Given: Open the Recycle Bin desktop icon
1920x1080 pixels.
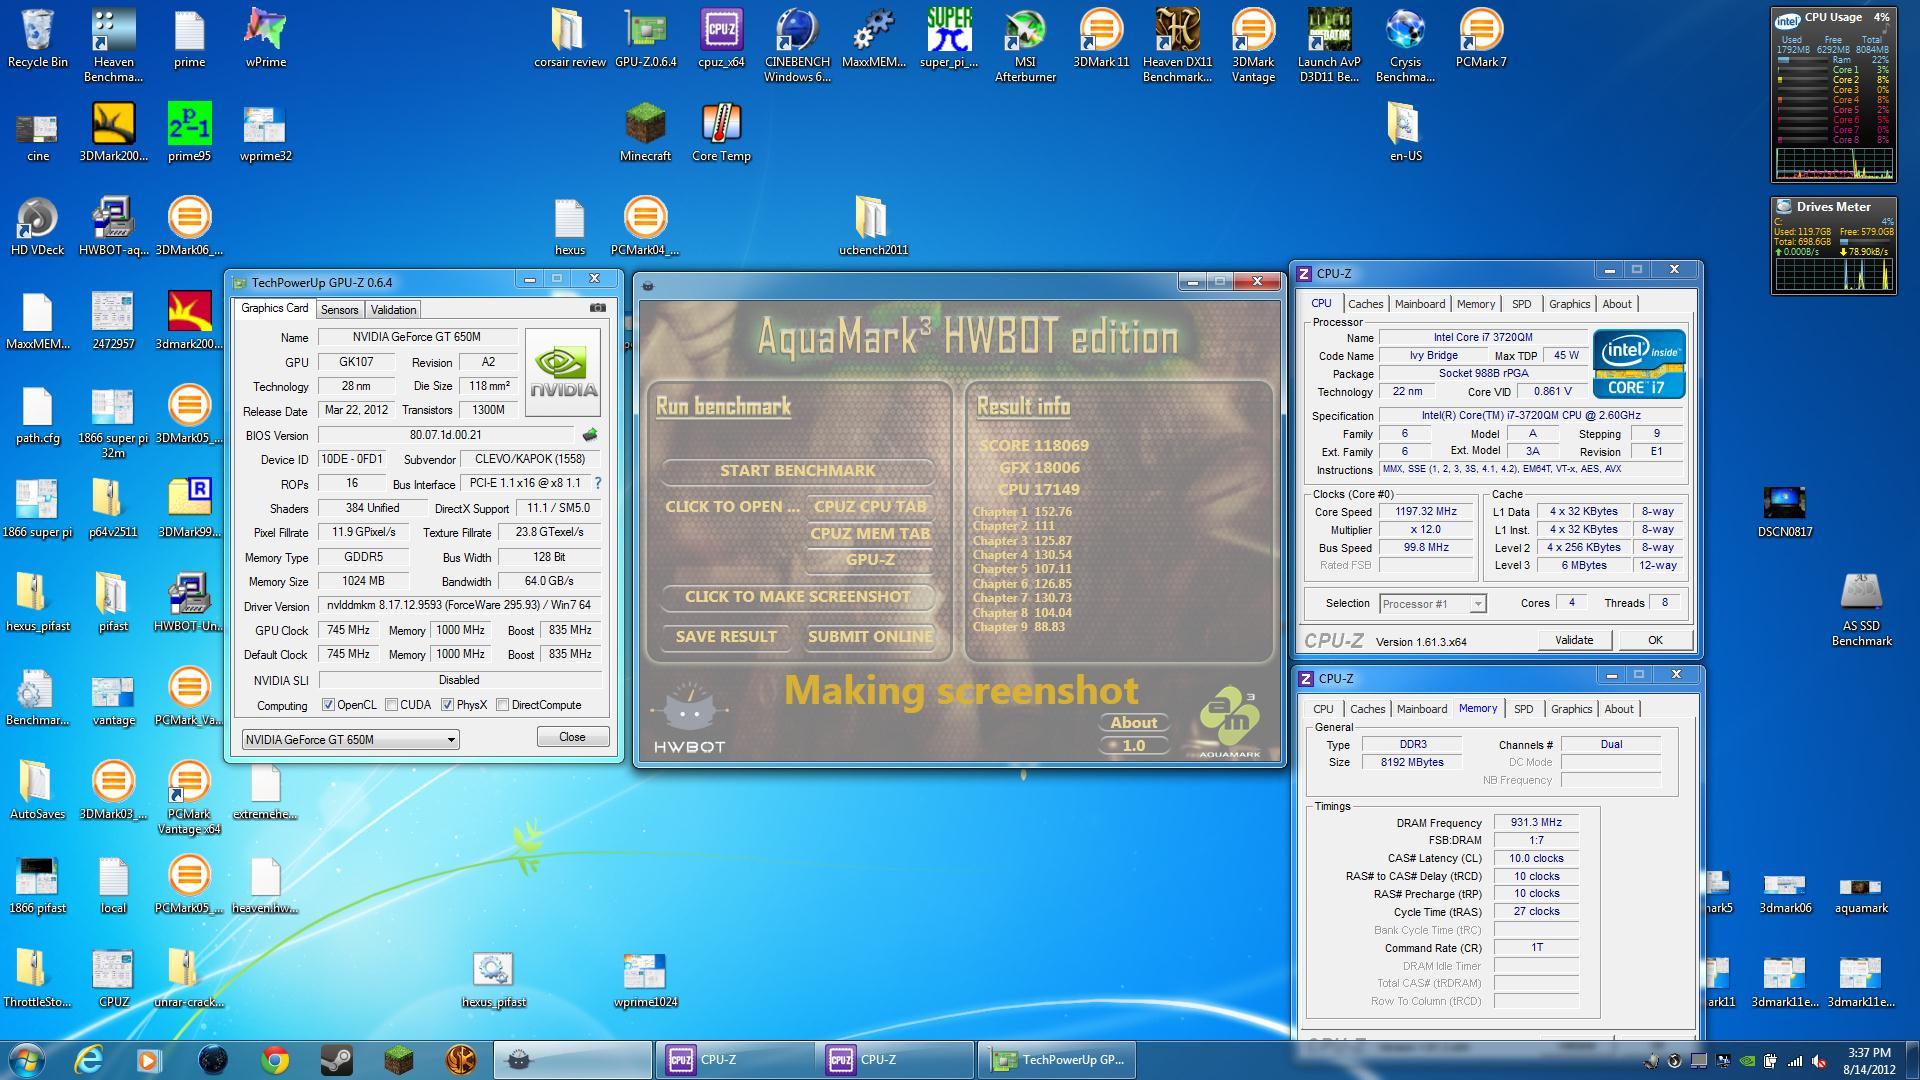Looking at the screenshot, I should click(x=38, y=38).
